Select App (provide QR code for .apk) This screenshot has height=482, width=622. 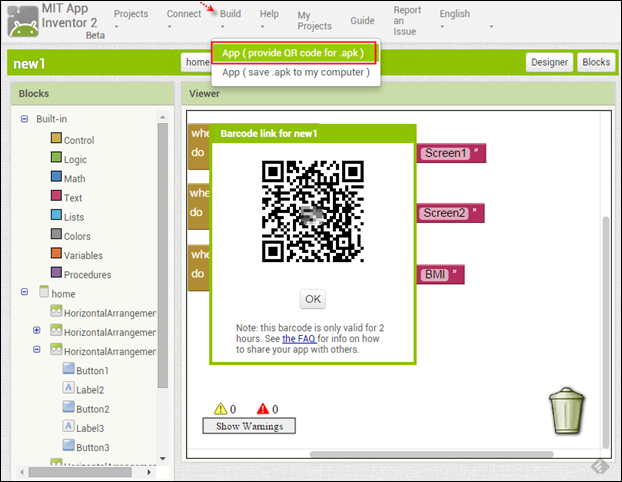[294, 53]
